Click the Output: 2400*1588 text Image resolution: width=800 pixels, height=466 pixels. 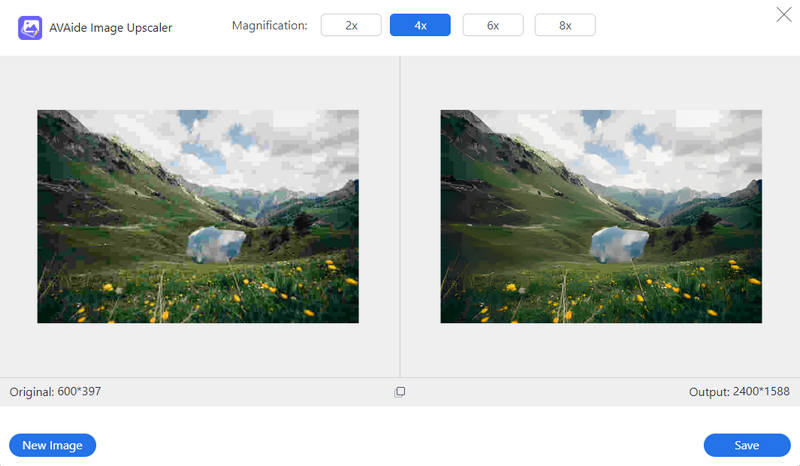point(739,392)
